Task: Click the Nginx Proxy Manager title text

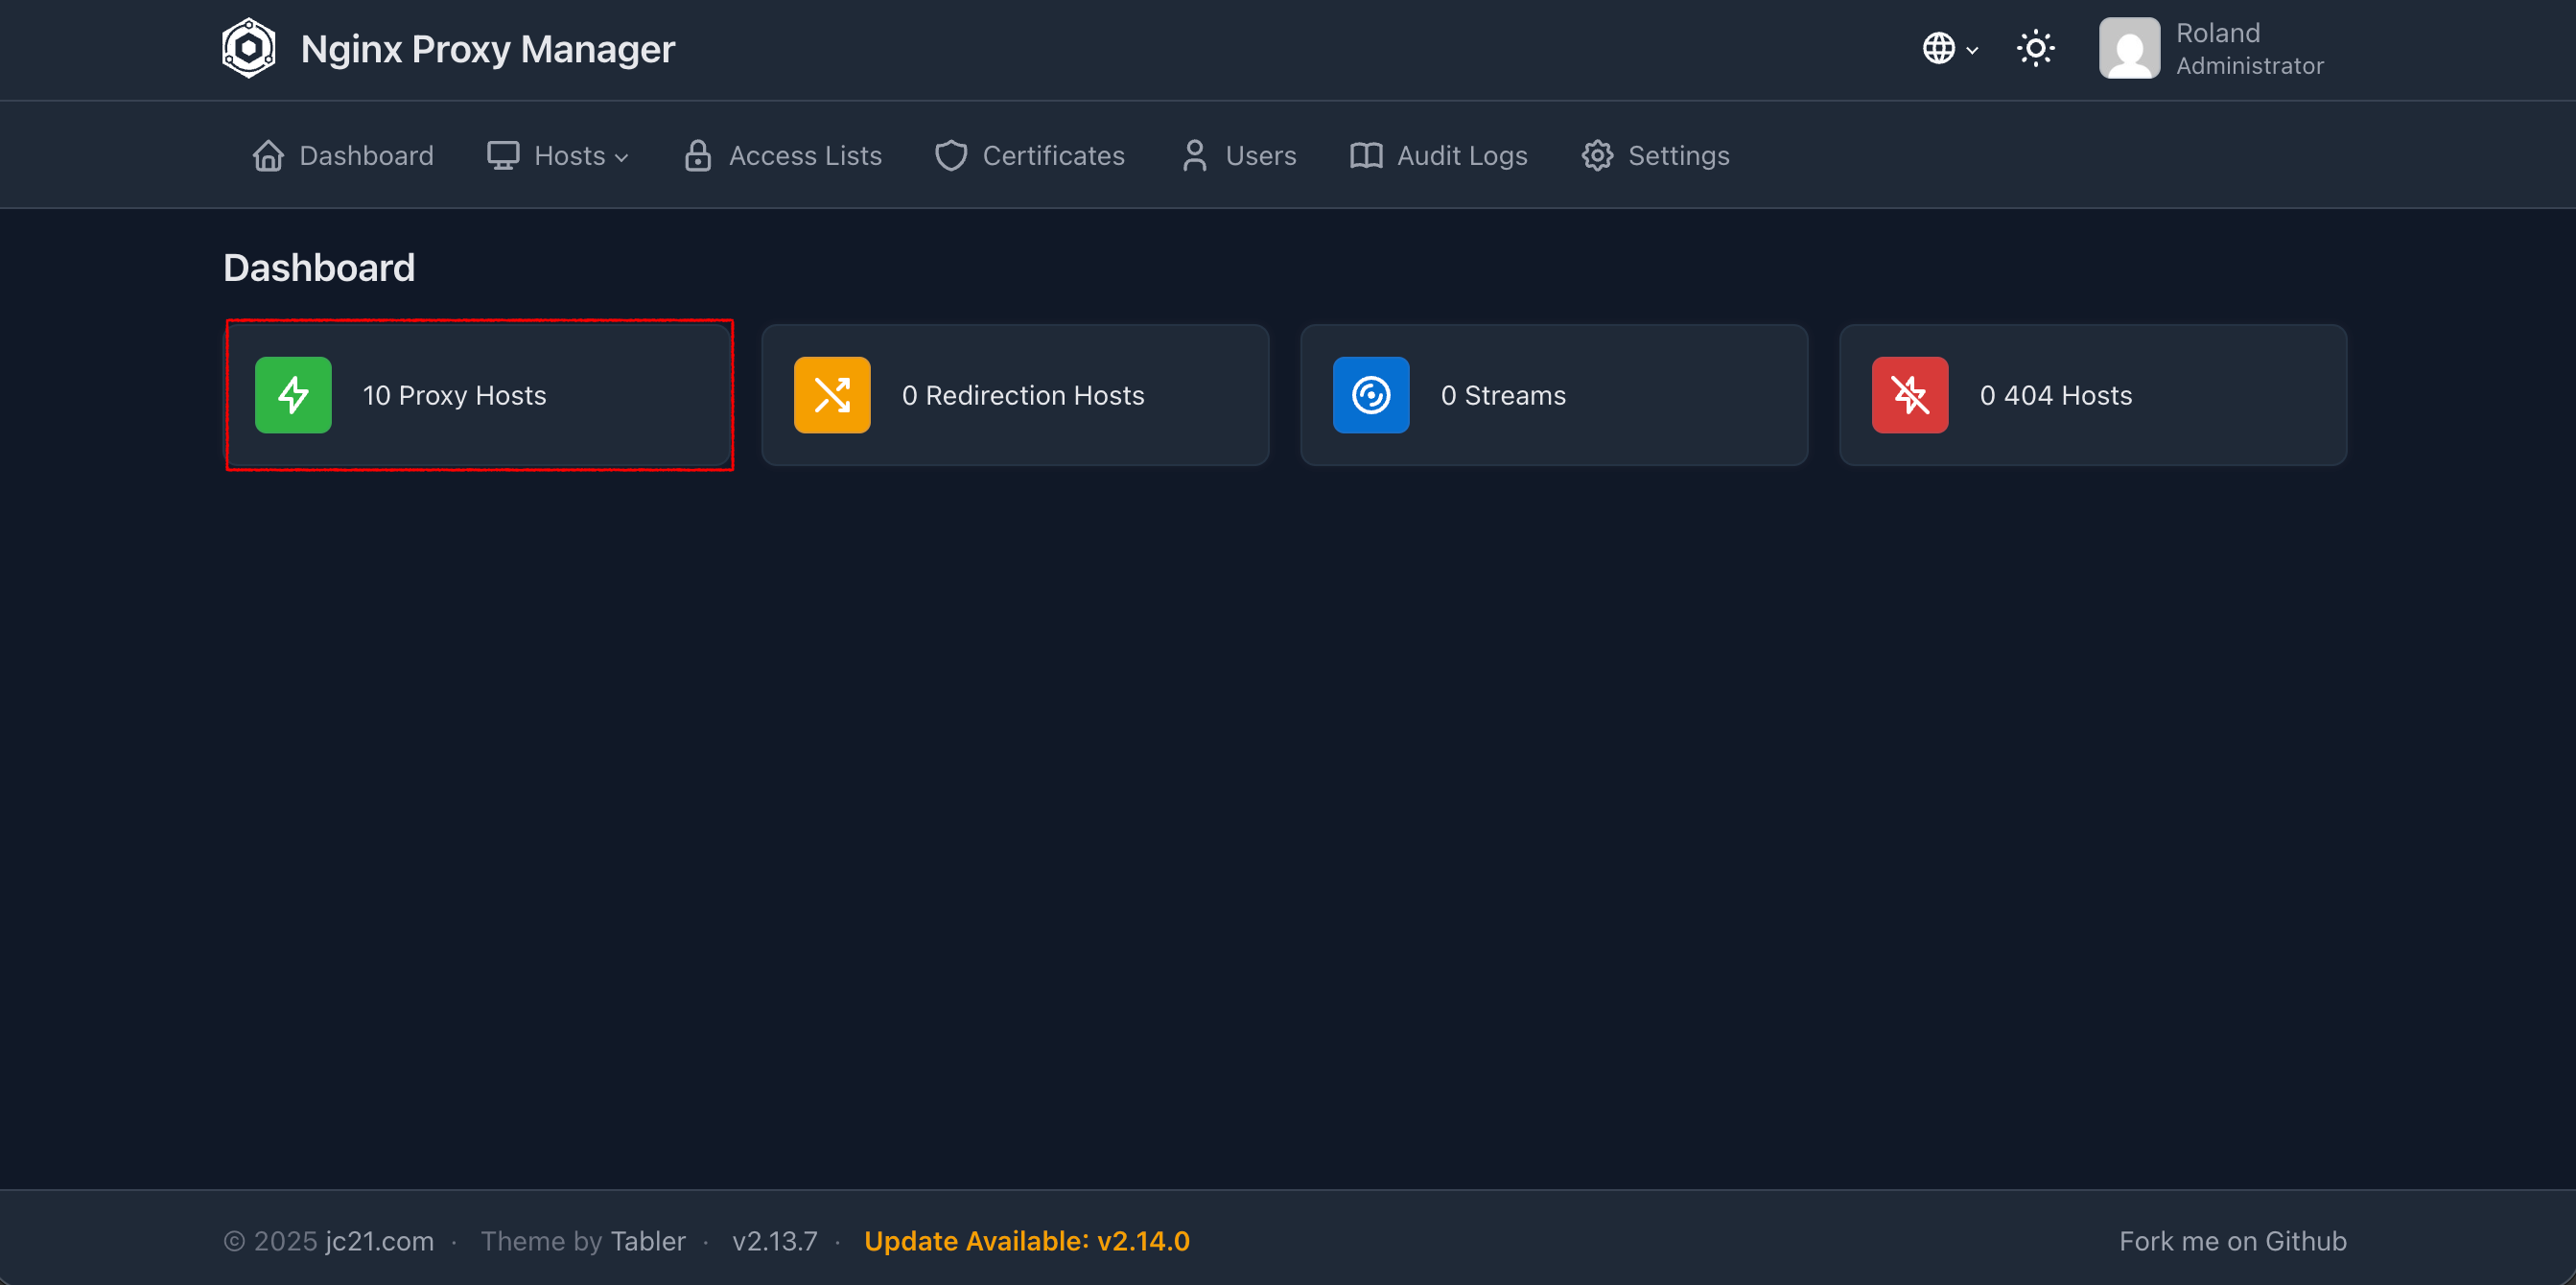Action: (x=488, y=49)
